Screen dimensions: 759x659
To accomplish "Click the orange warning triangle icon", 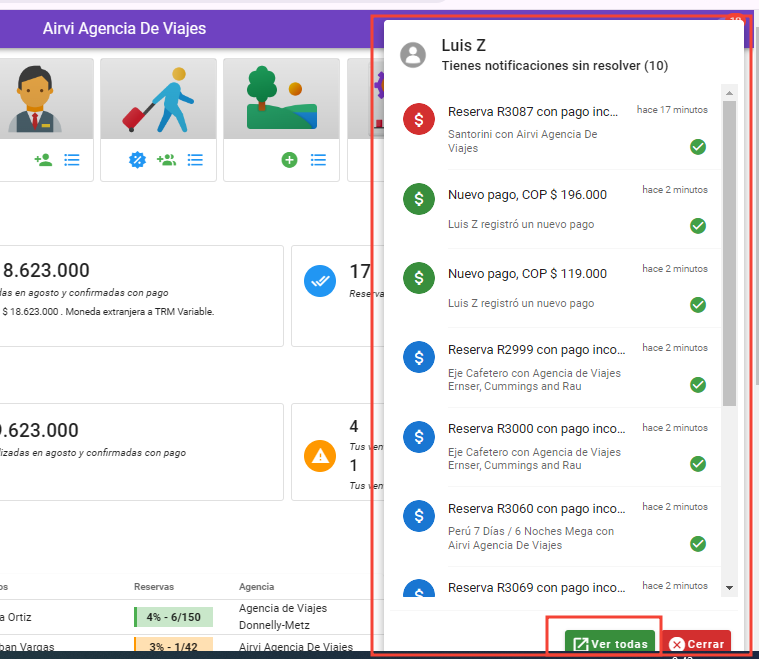I will click(x=320, y=456).
